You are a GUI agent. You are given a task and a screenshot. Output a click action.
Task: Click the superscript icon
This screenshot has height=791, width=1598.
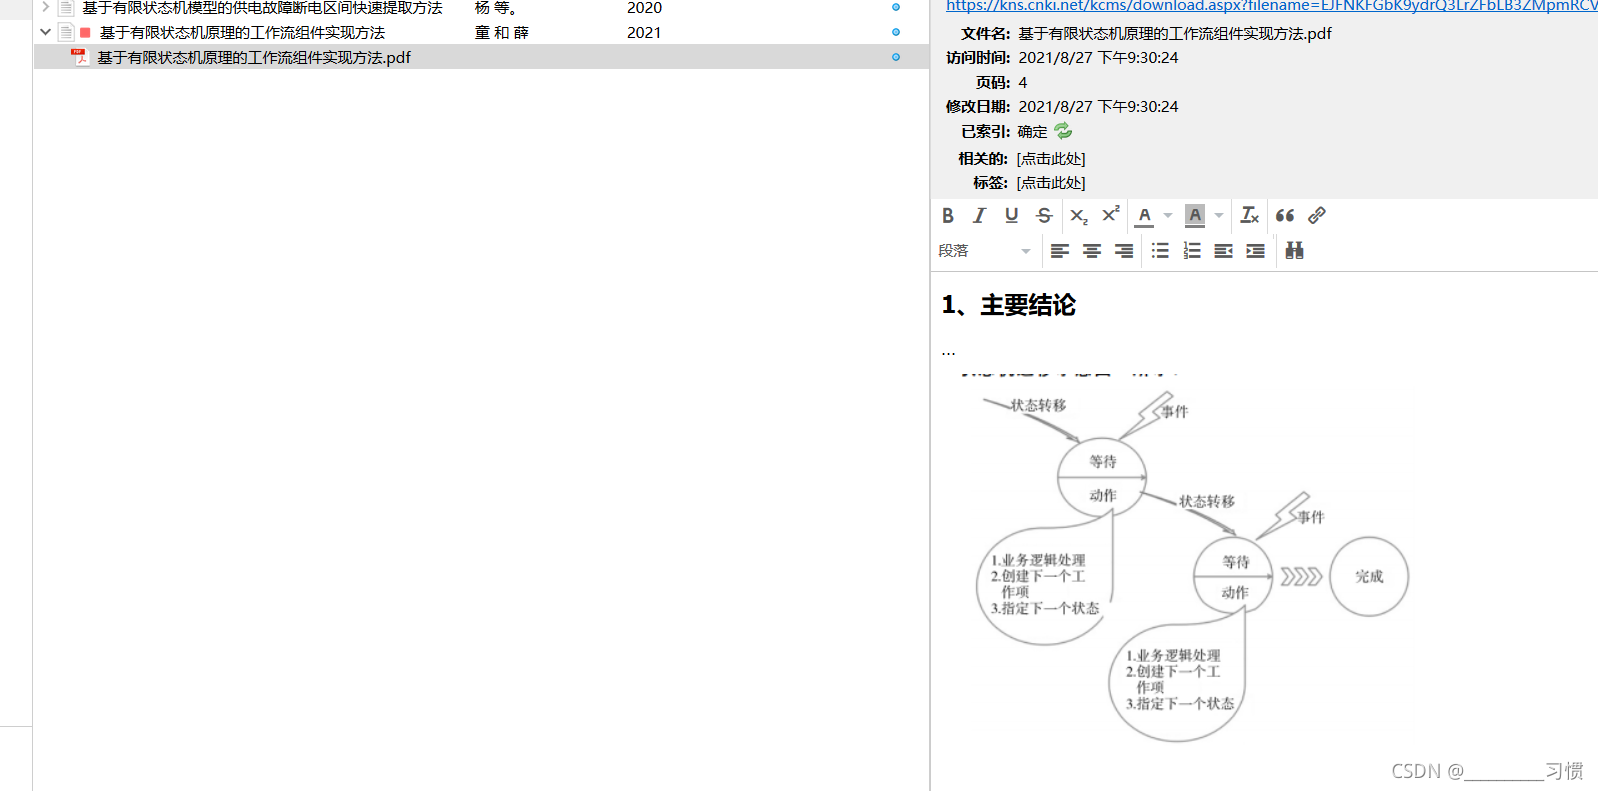(x=1110, y=215)
